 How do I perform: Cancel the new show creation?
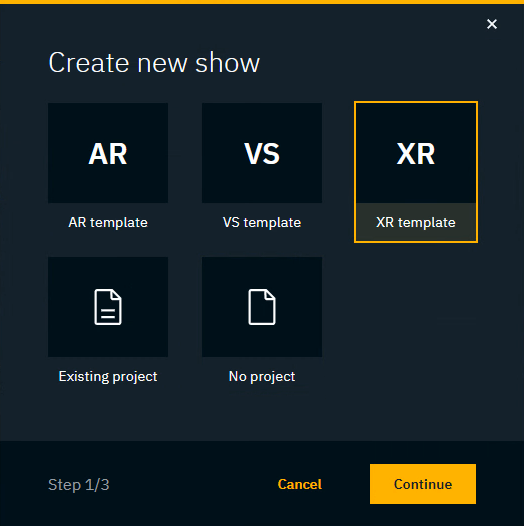[x=300, y=484]
